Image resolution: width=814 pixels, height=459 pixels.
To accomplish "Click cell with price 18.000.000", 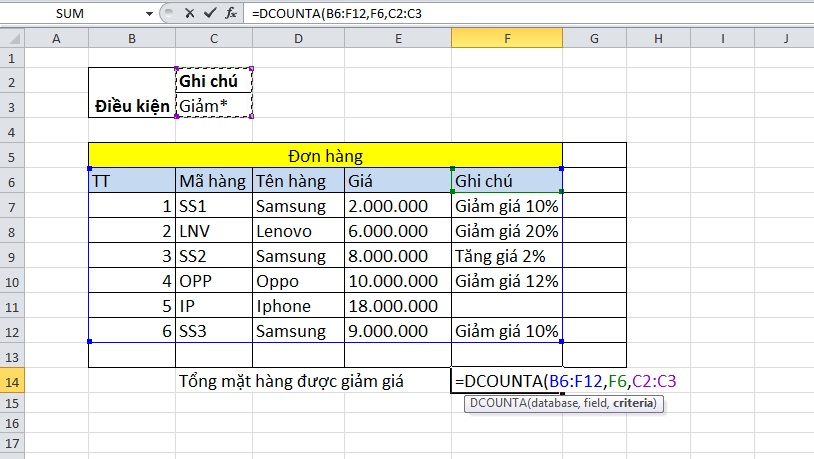I will (397, 306).
